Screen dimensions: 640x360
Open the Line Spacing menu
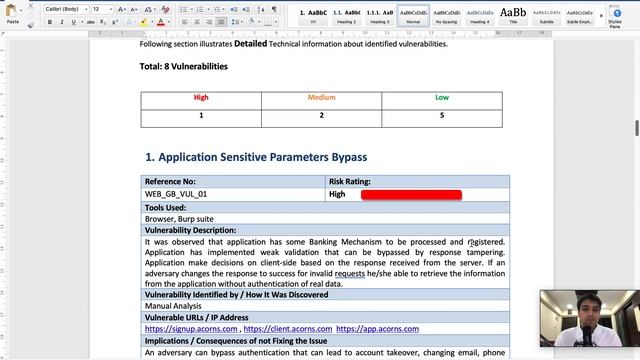236,22
